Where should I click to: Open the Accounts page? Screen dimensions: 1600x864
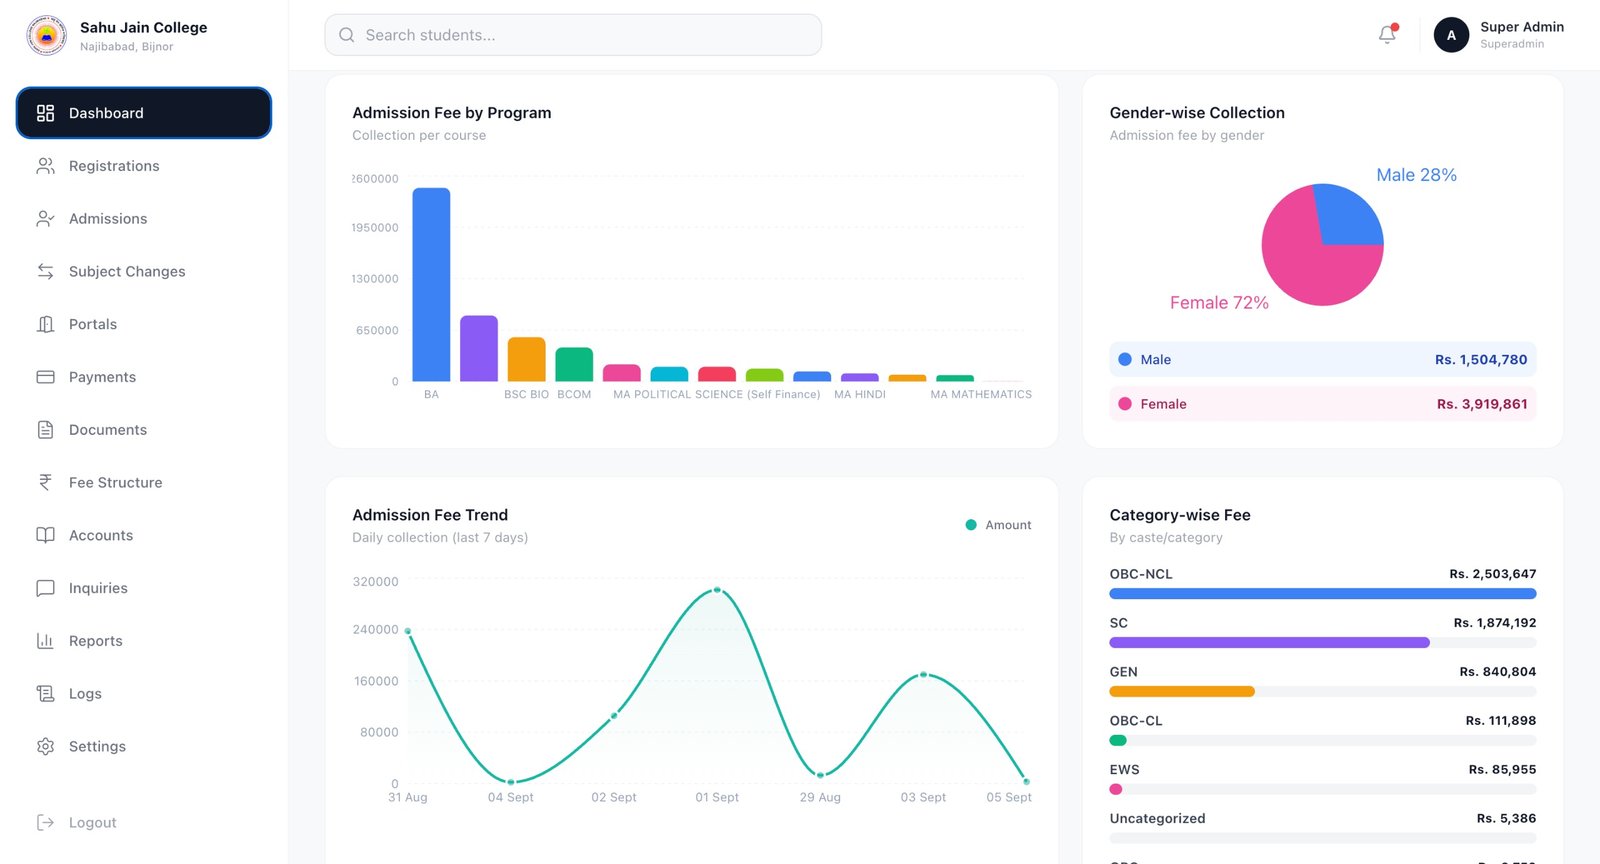pyautogui.click(x=144, y=535)
